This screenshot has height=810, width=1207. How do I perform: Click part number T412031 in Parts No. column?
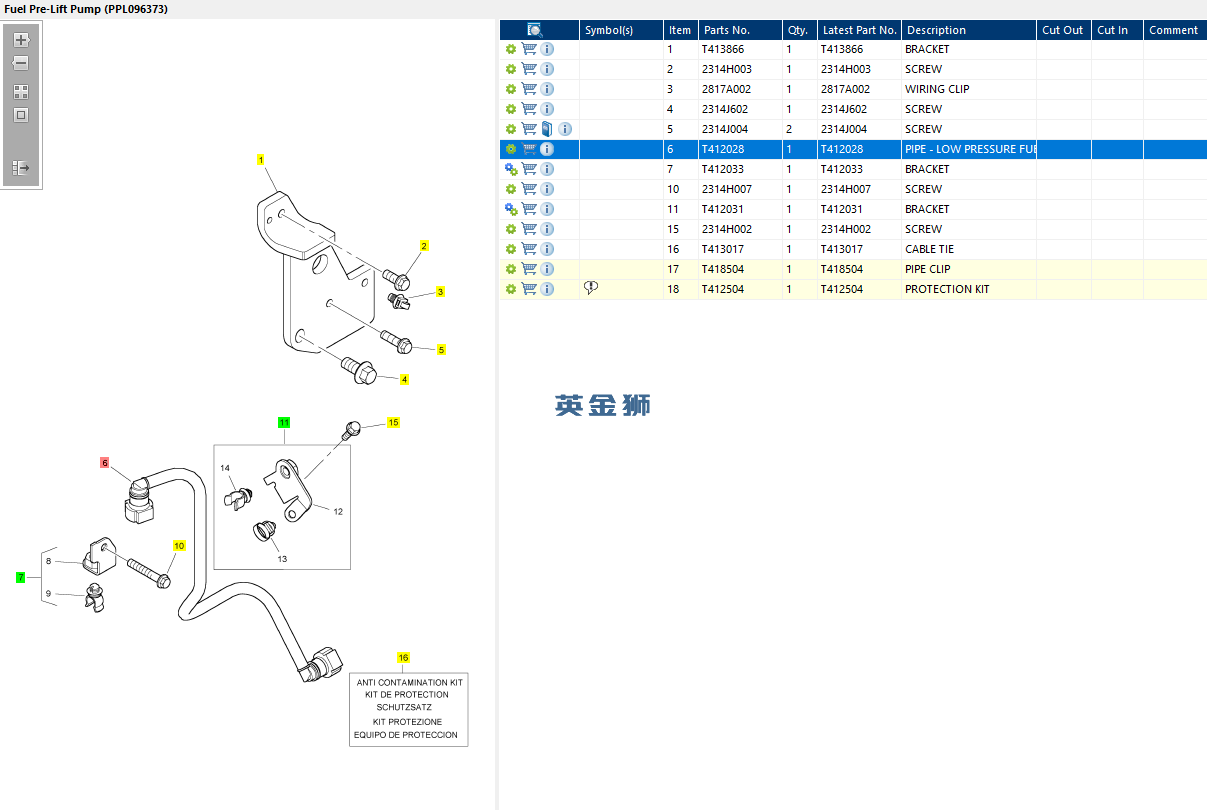(x=723, y=209)
